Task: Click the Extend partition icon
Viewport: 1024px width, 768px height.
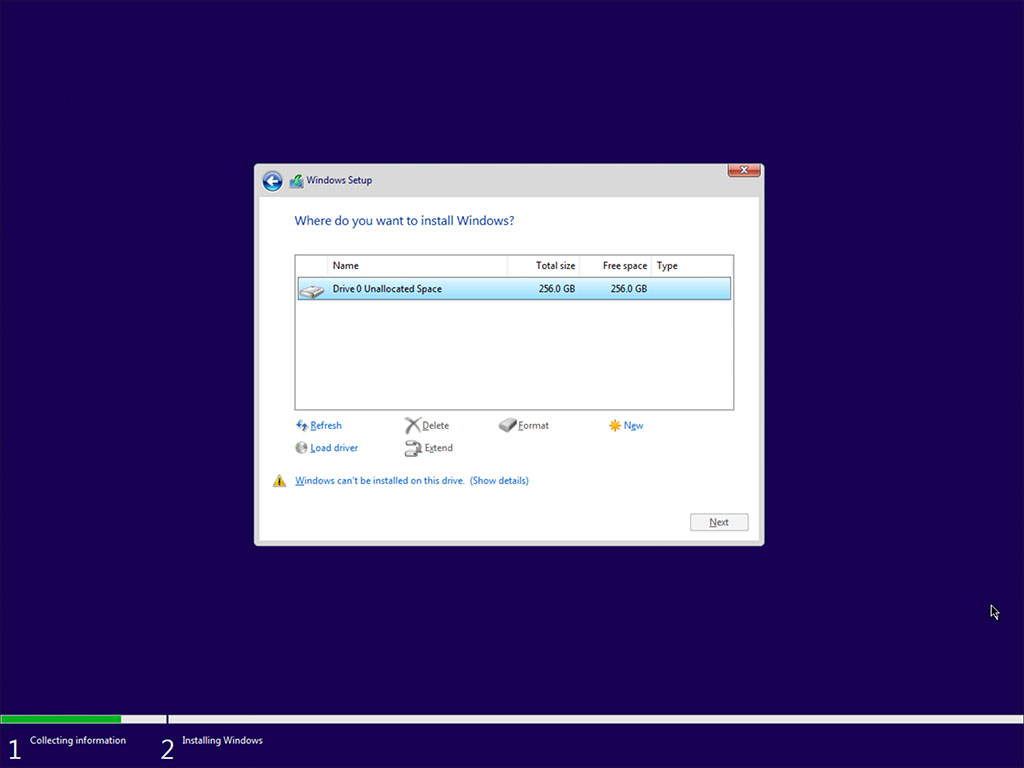Action: (413, 448)
